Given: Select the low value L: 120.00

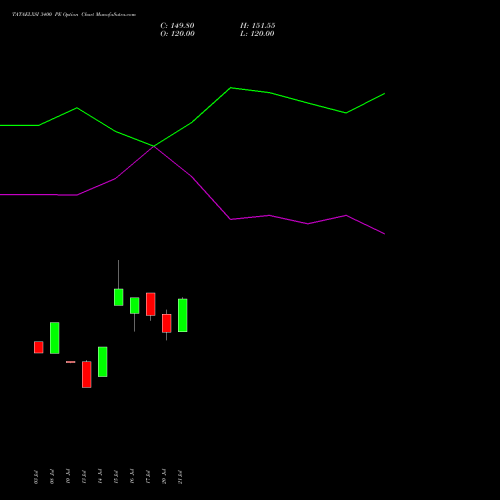Looking at the screenshot, I should point(257,34).
